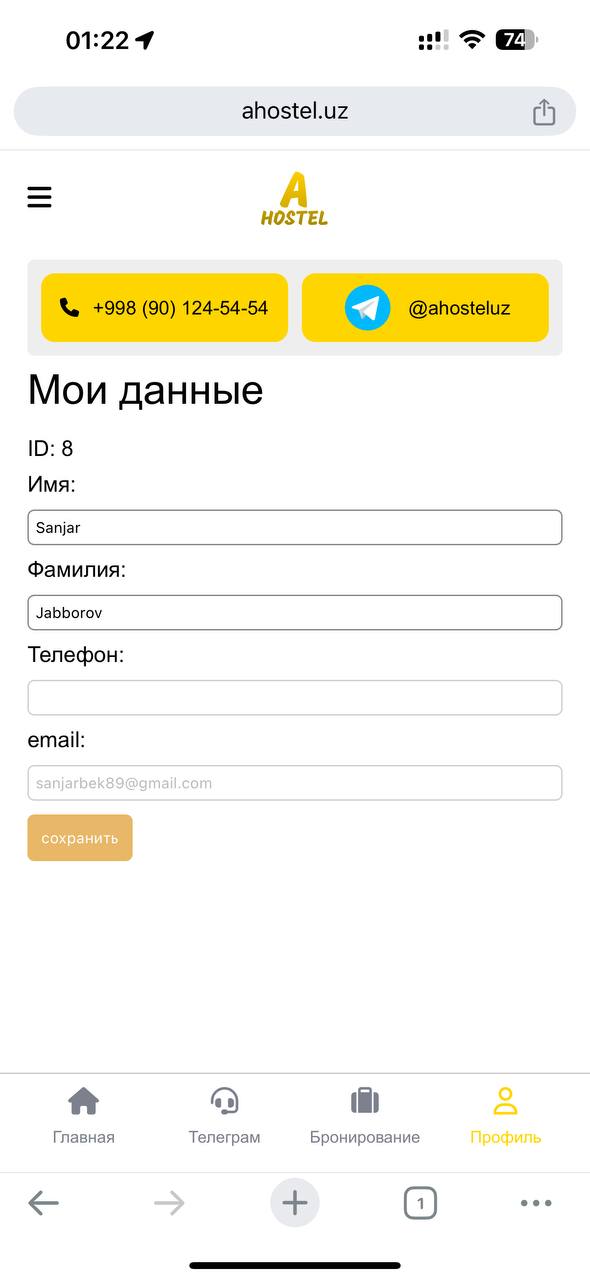Click the сохранить button
Image resolution: width=590 pixels, height=1280 pixels.
tap(80, 838)
